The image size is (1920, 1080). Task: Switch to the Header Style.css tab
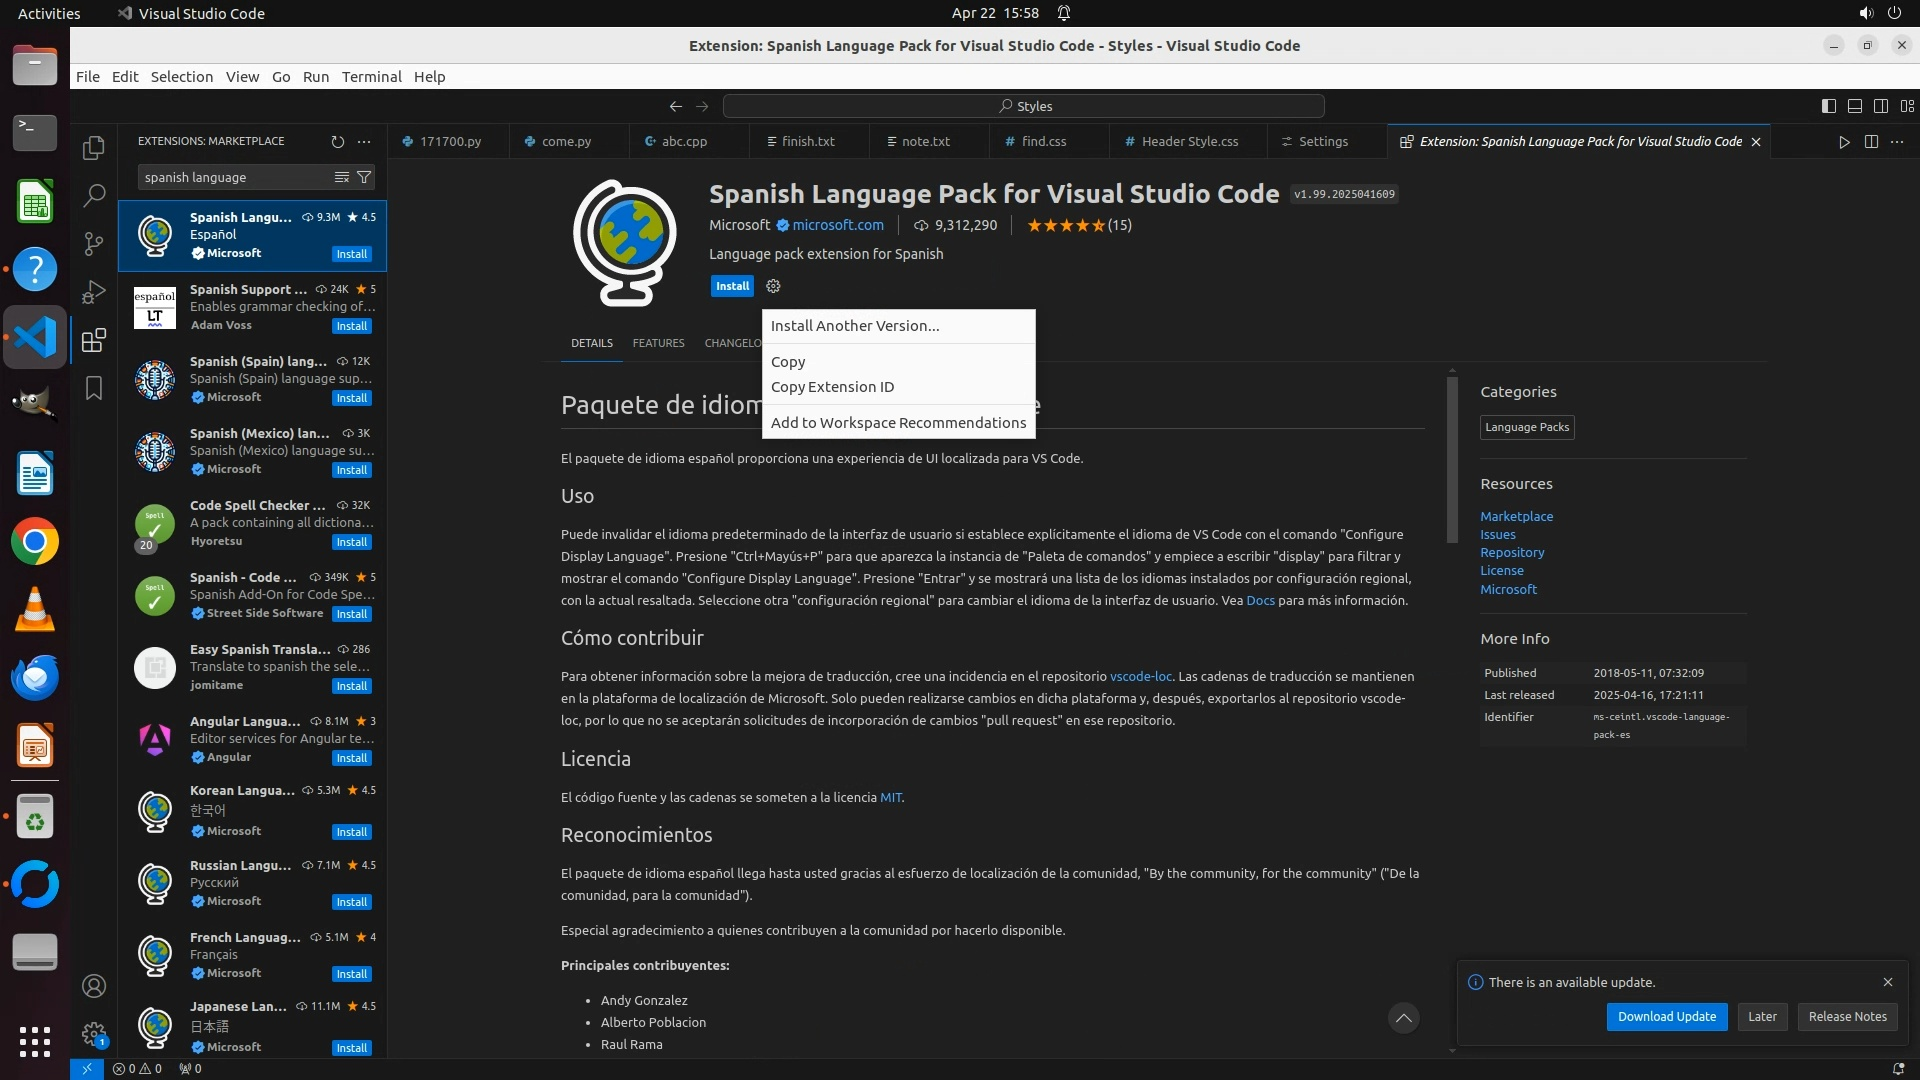tap(1189, 142)
